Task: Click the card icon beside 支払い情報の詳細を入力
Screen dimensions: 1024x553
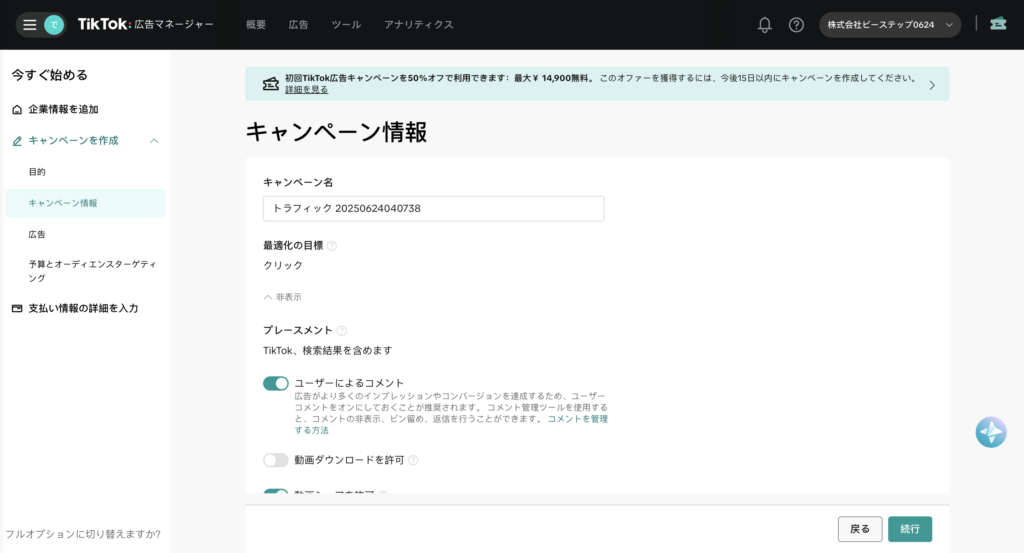Action: (x=17, y=308)
